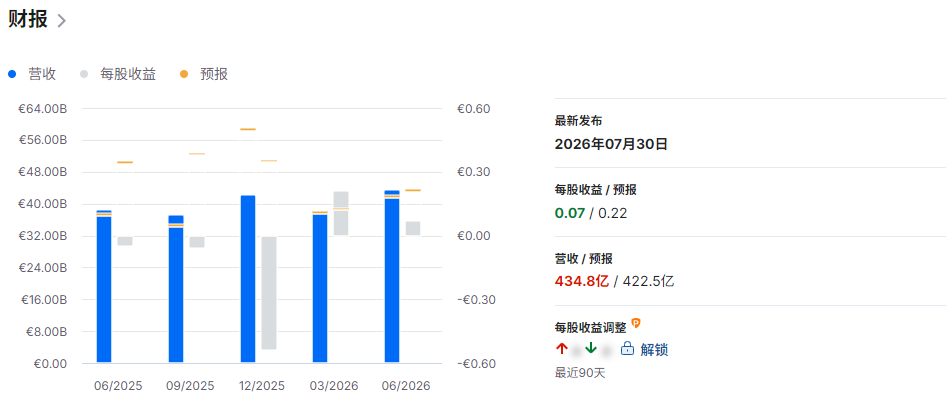Click the 每股收益调整 label

(590, 328)
